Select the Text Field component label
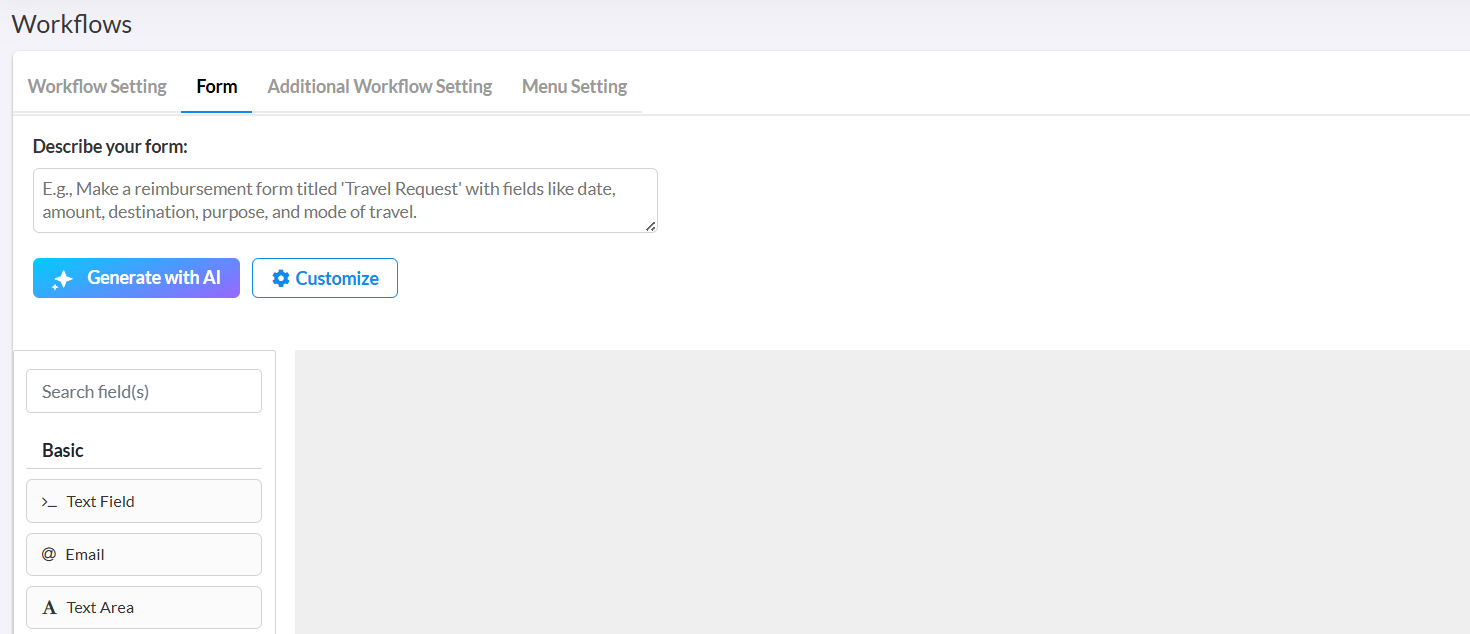The width and height of the screenshot is (1470, 634). point(101,502)
